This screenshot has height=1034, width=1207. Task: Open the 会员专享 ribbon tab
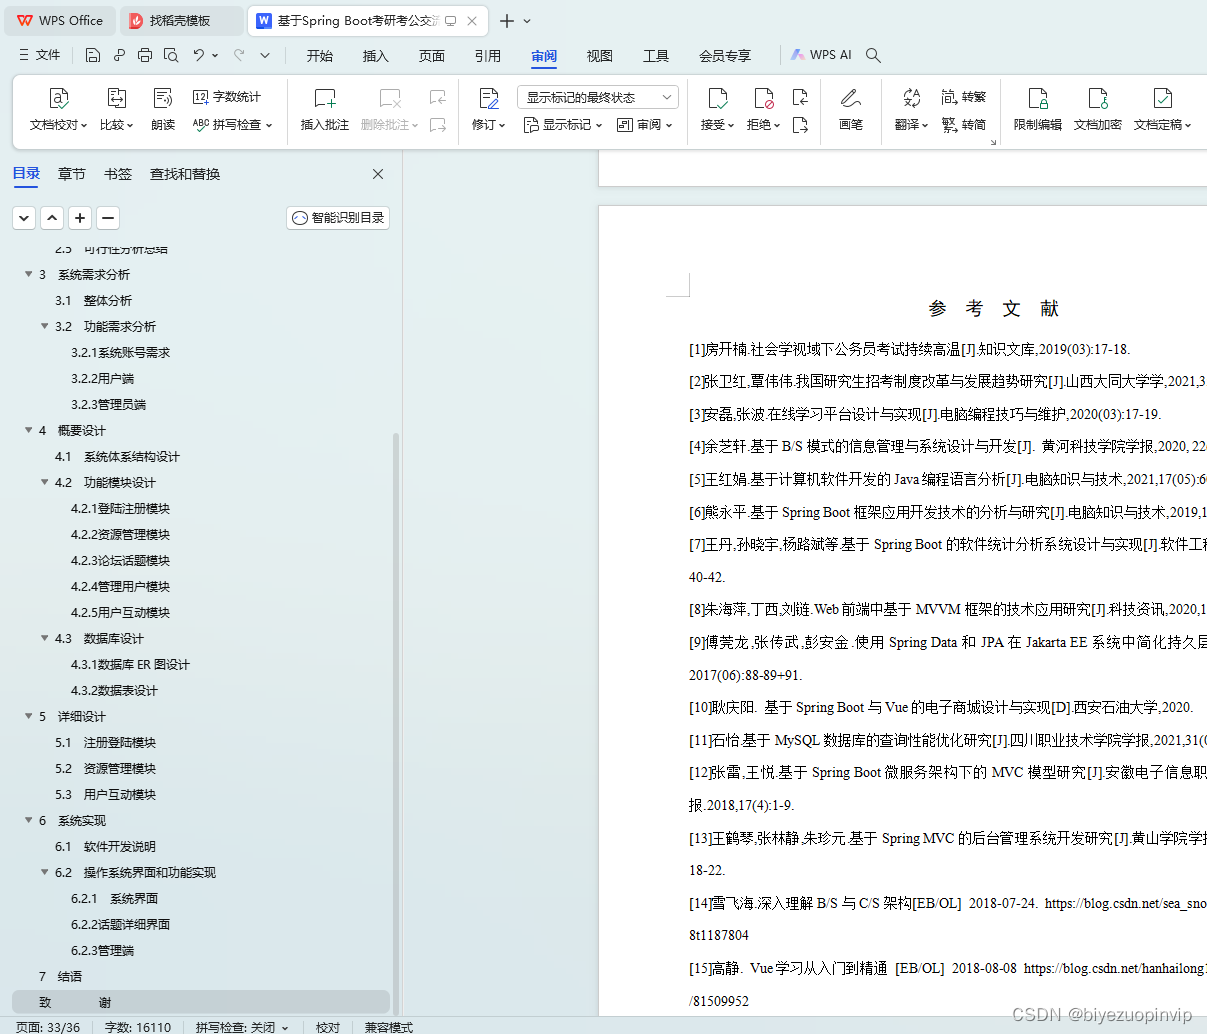click(x=725, y=56)
